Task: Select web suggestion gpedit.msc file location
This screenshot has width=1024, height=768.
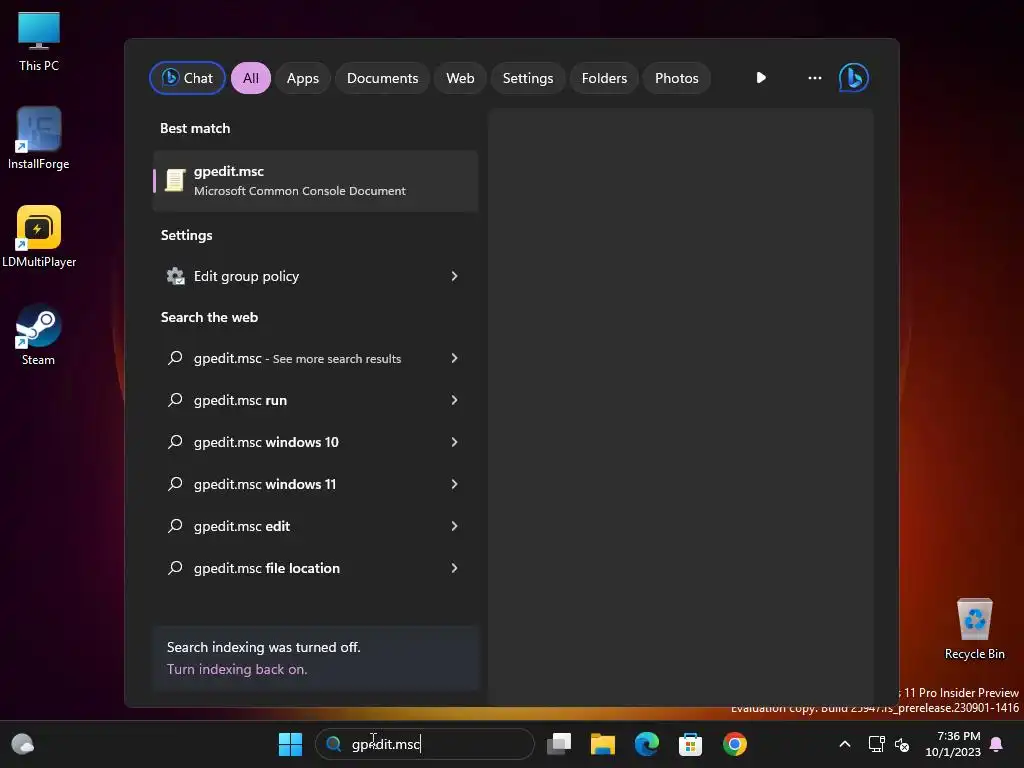Action: coord(315,568)
